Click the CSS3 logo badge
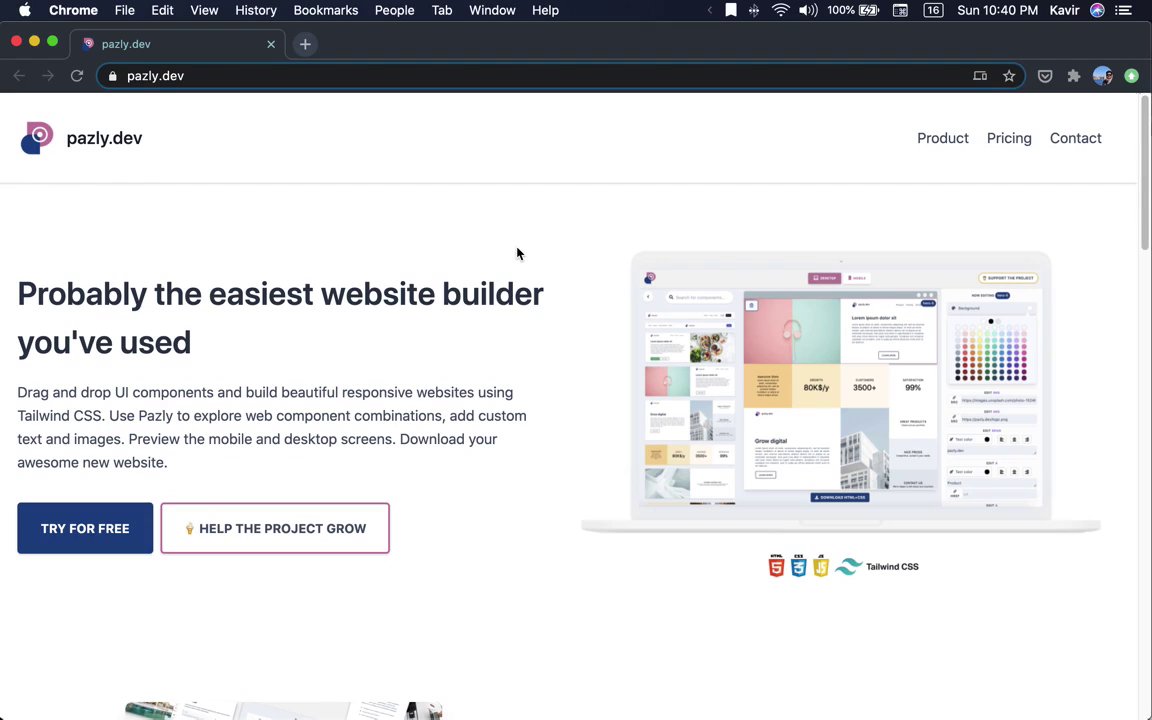This screenshot has width=1152, height=720. 799,566
